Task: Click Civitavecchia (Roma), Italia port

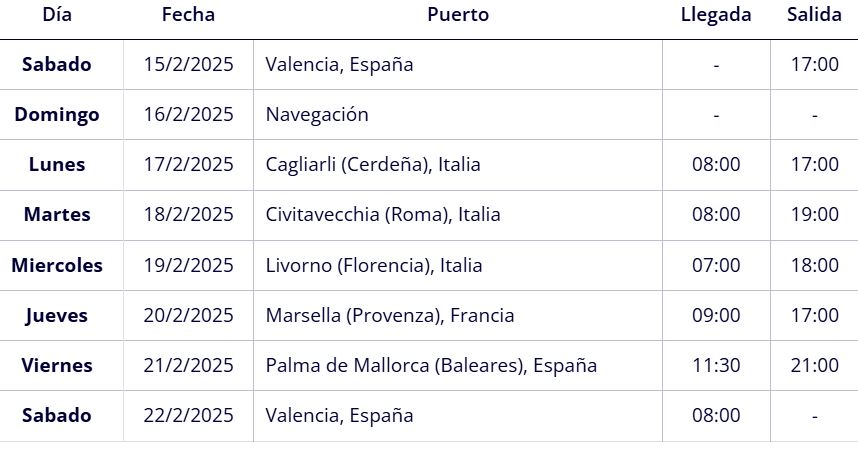Action: pyautogui.click(x=382, y=214)
